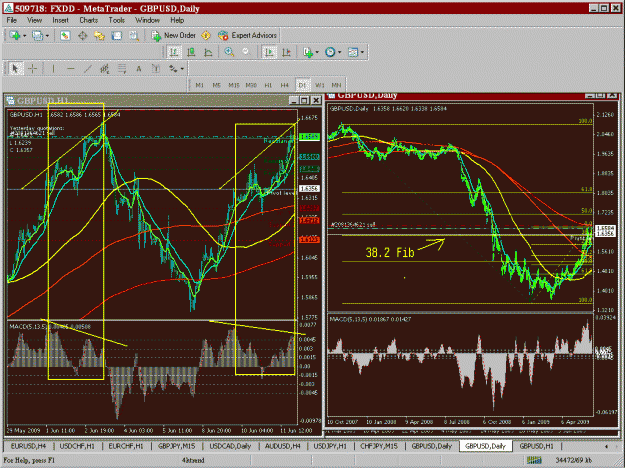
Task: Expand the Templates dropdown arrow
Action: [x=362, y=52]
